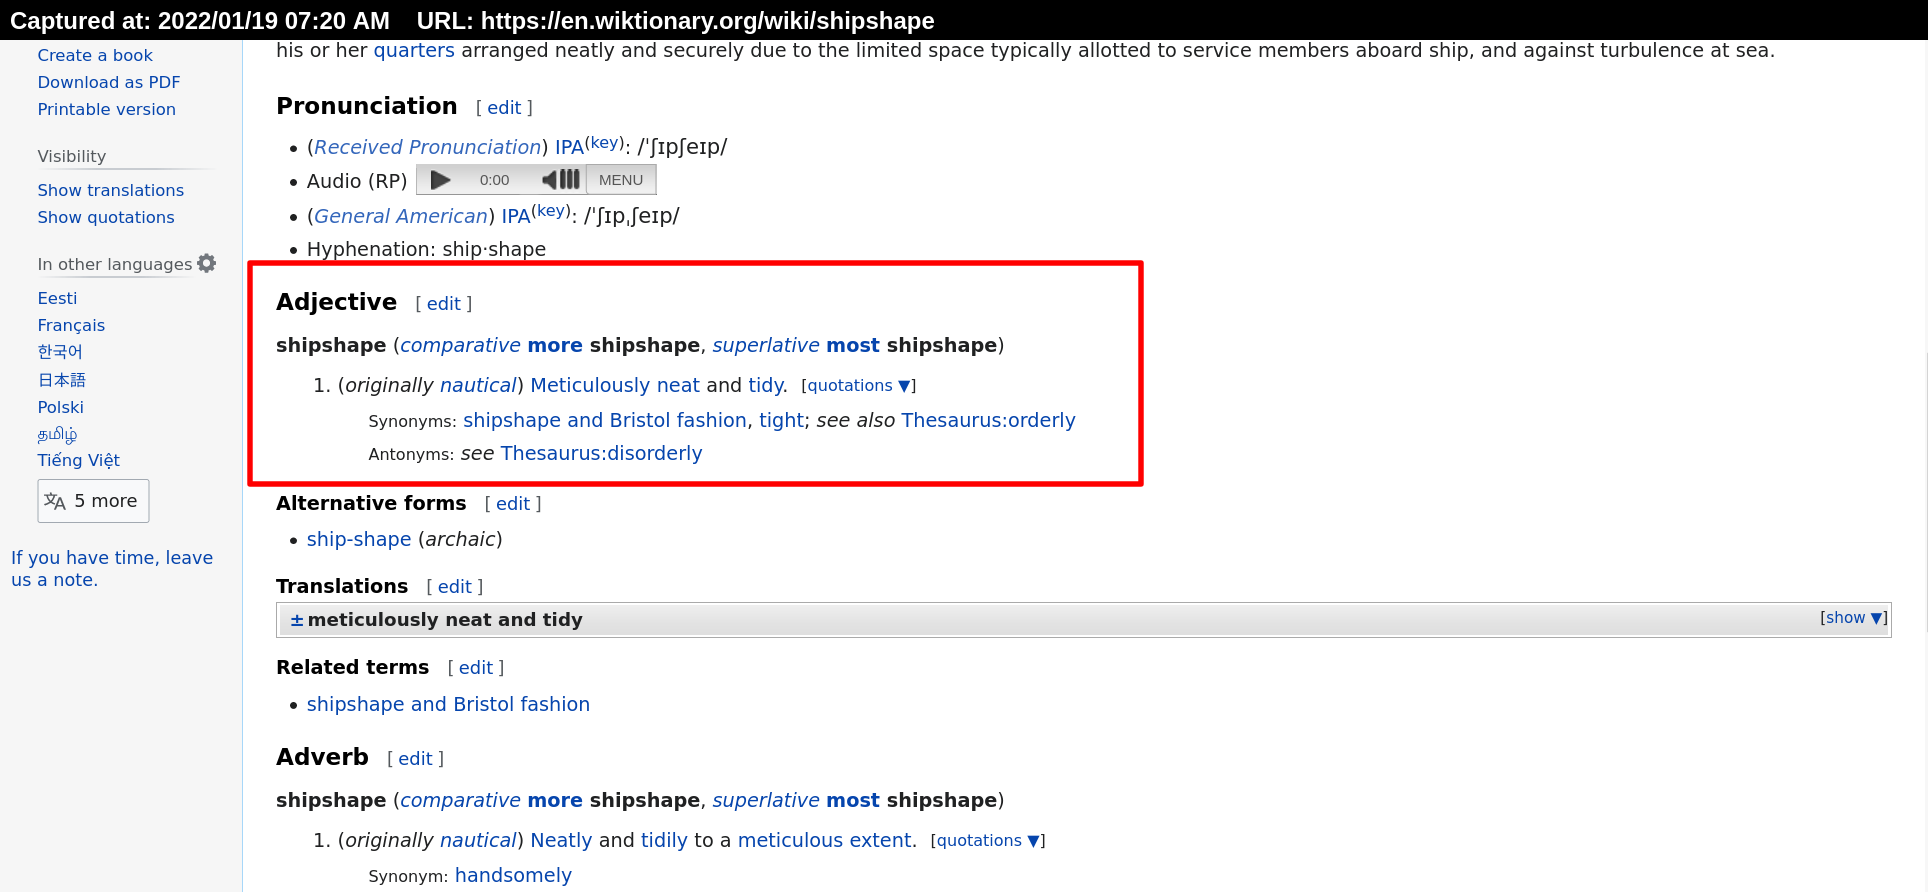
Task: Select 'Hyphenation: ship·shape' text
Action: click(x=426, y=250)
